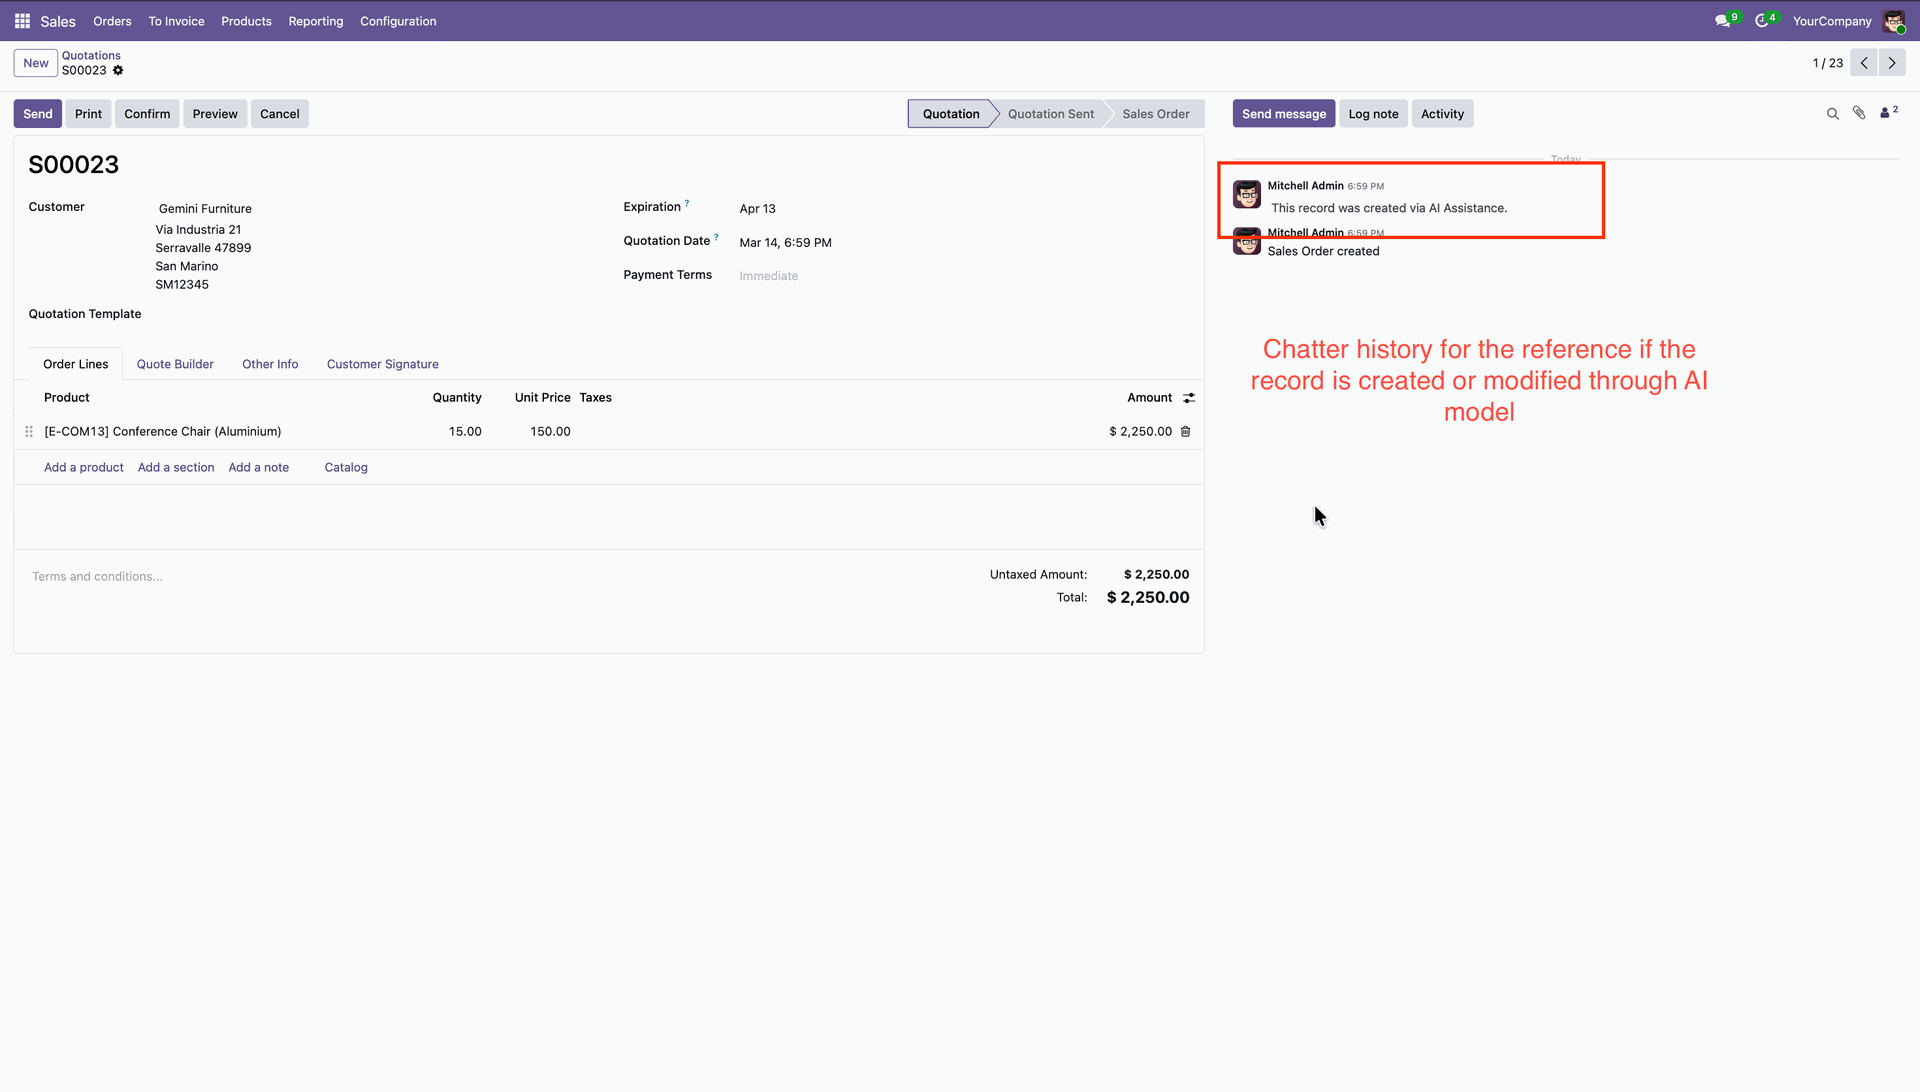The height and width of the screenshot is (1092, 1920).
Task: Click the Terms and conditions field
Action: click(97, 577)
